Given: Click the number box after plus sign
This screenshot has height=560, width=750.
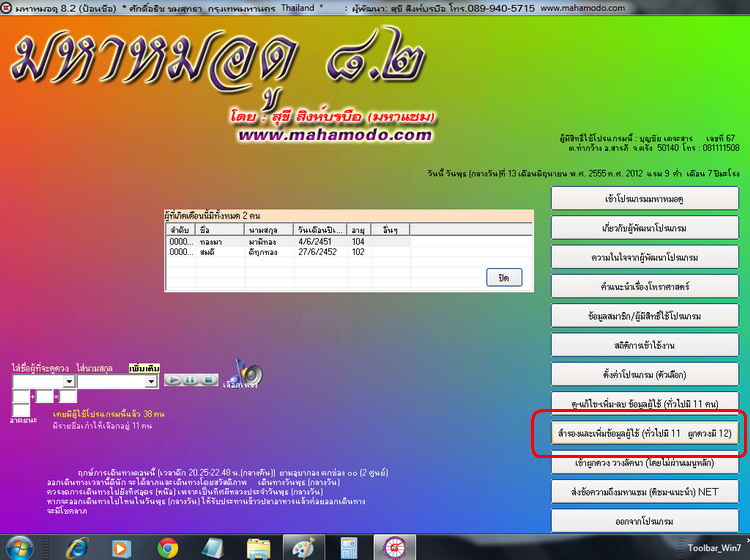Looking at the screenshot, I should [x=44, y=396].
